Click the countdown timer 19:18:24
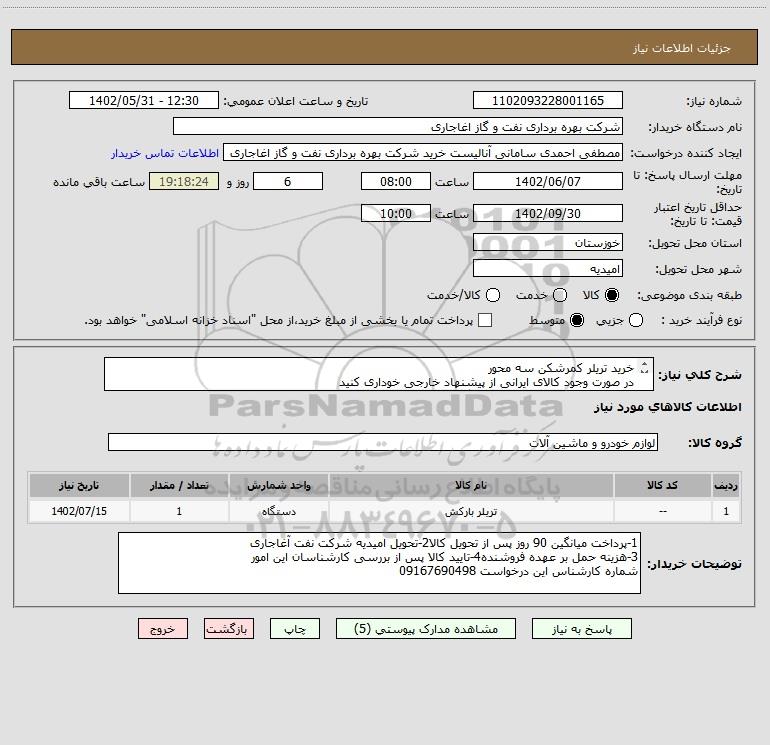The image size is (770, 745). 184,181
